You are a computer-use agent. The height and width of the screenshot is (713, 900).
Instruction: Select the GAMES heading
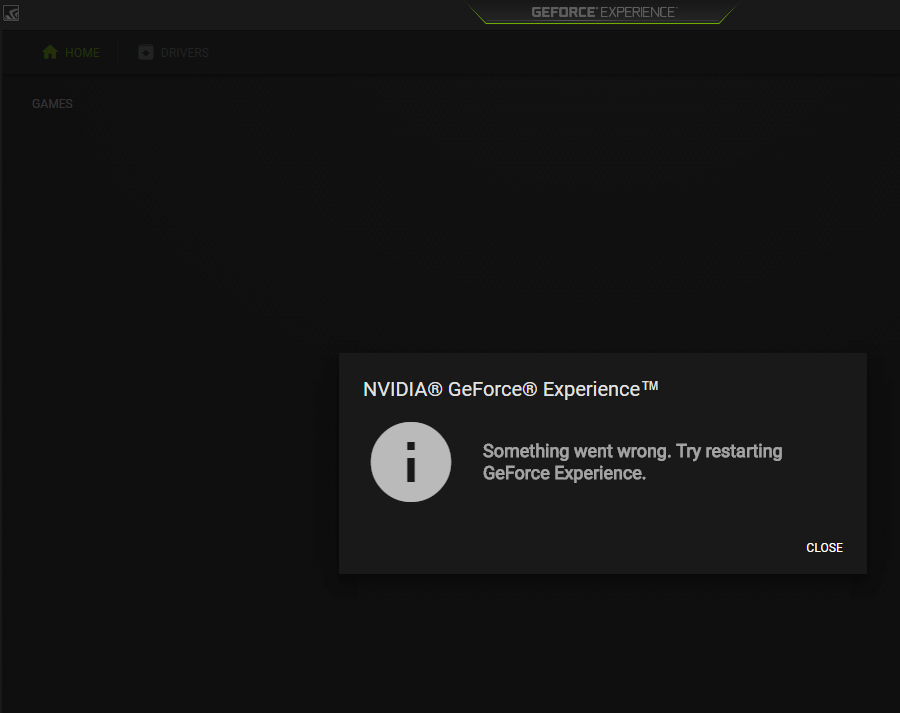click(x=52, y=104)
